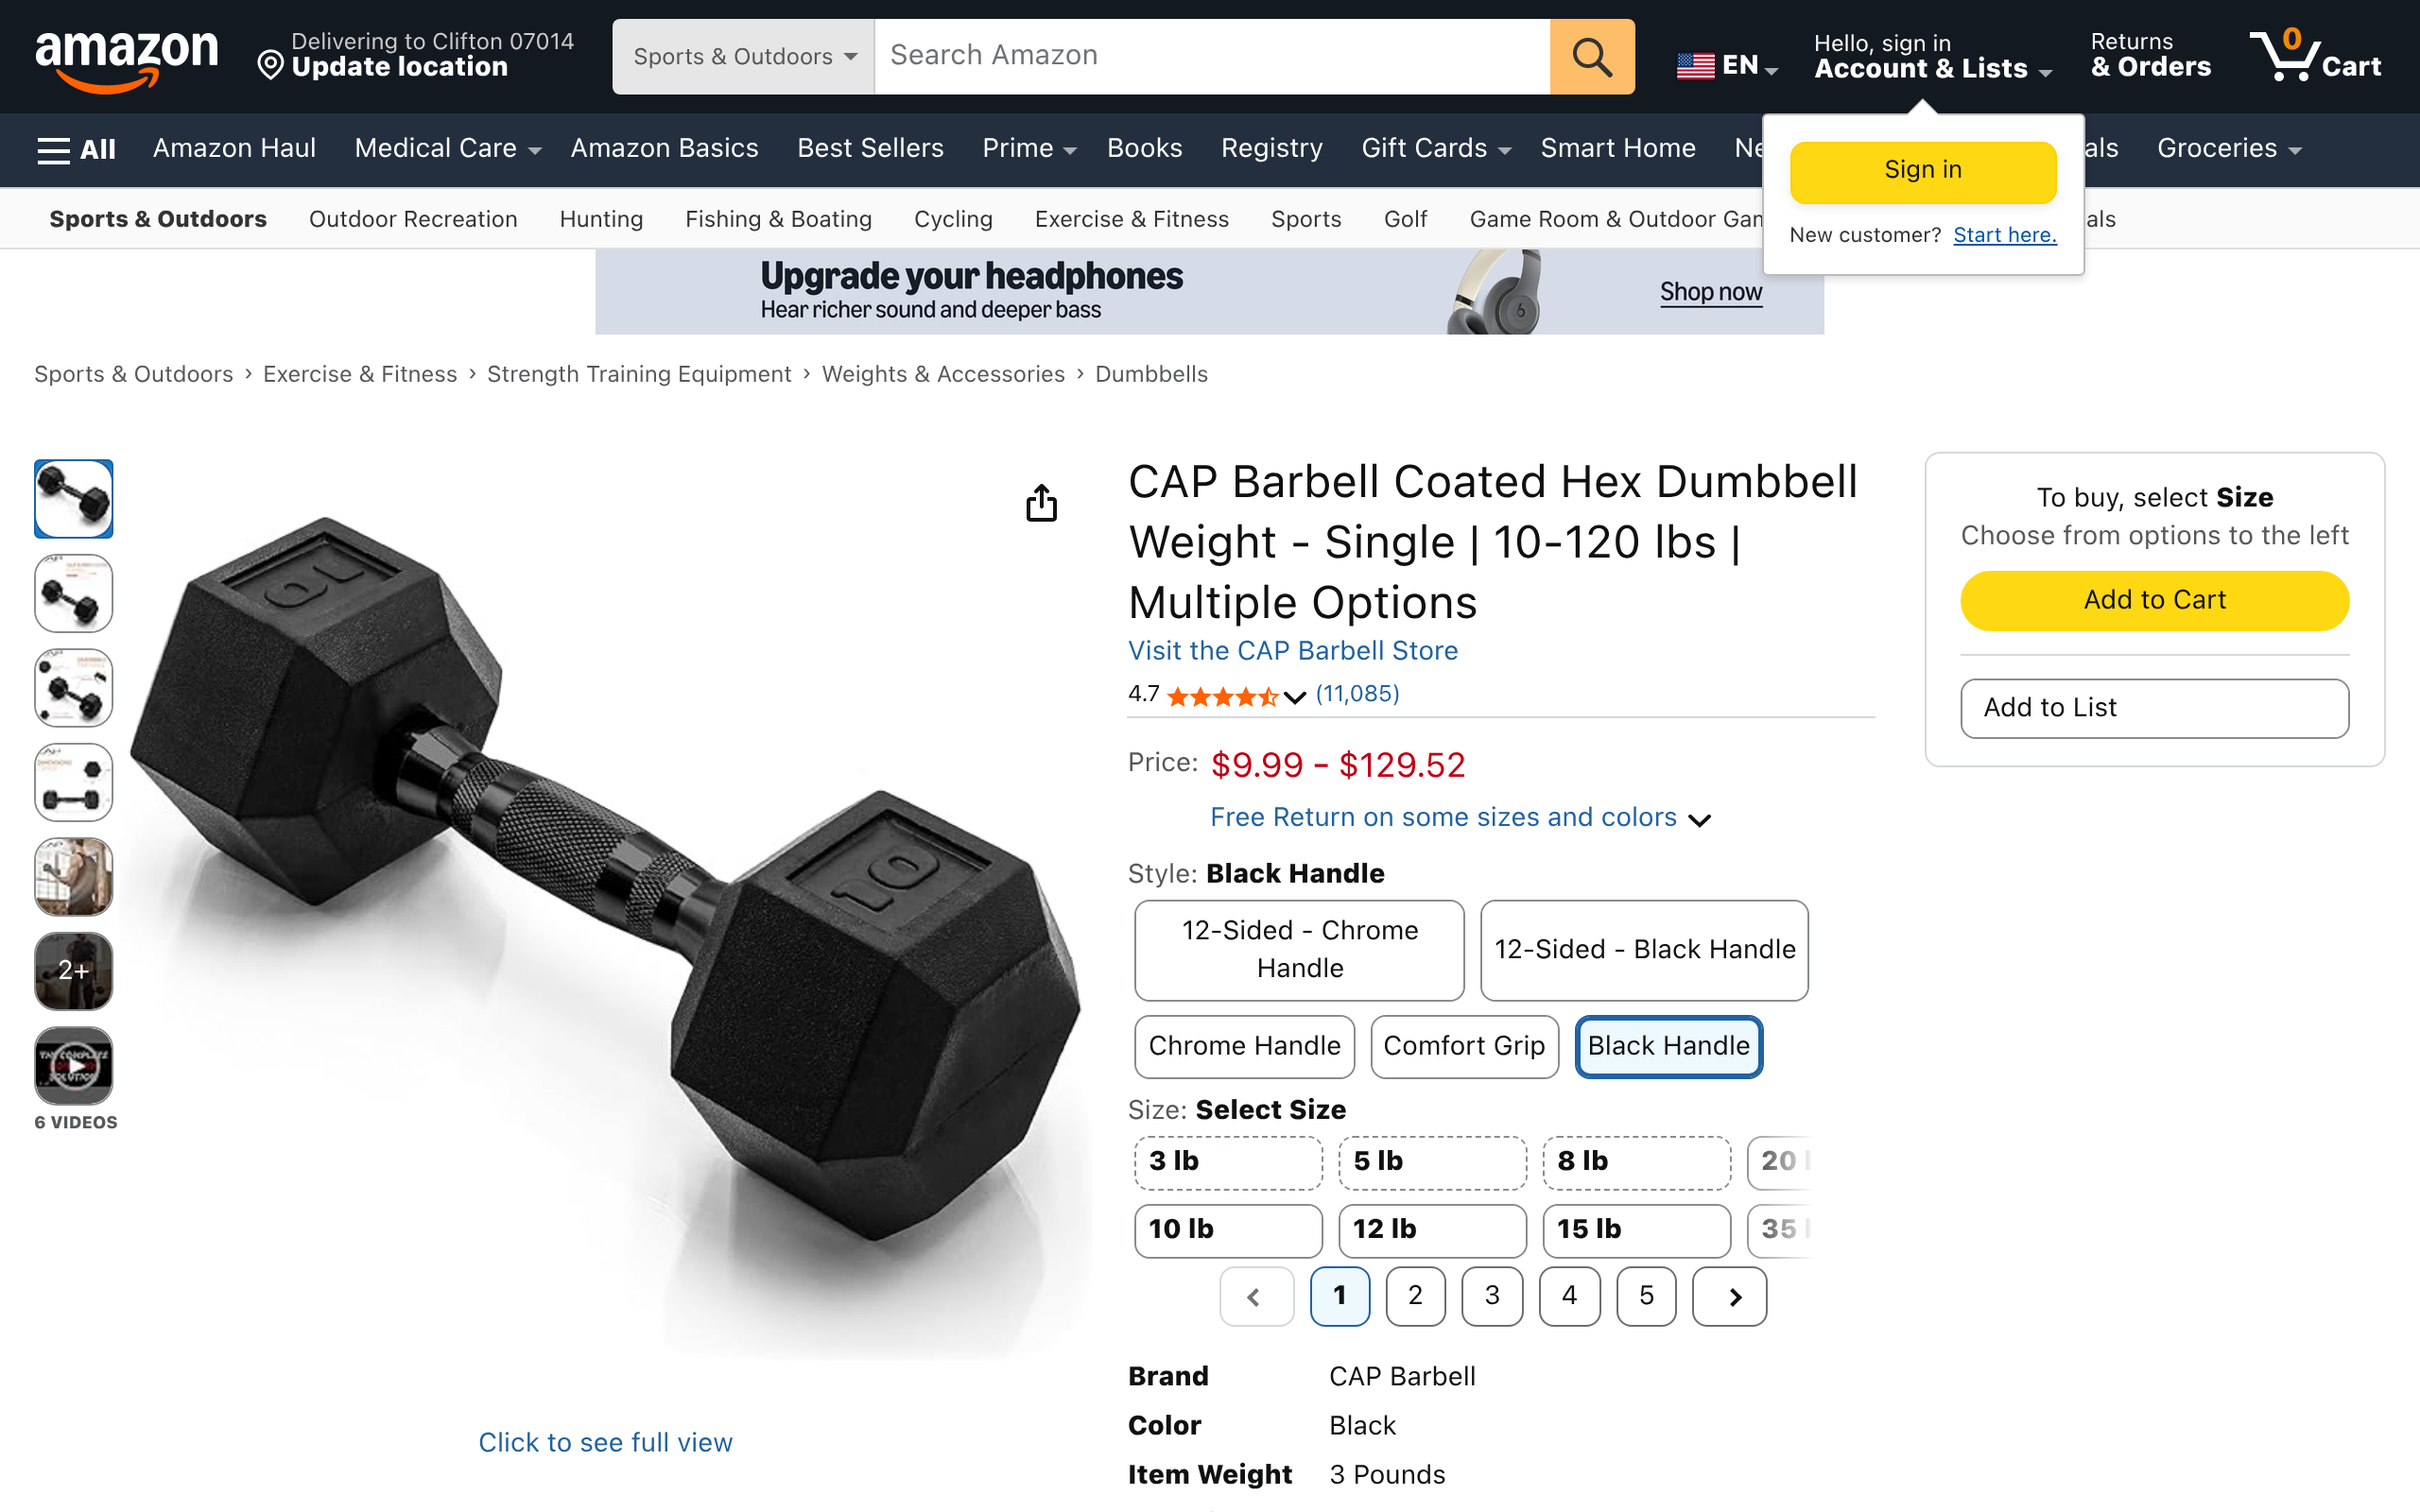This screenshot has width=2420, height=1512.
Task: Click the Update location pin icon
Action: coord(270,65)
